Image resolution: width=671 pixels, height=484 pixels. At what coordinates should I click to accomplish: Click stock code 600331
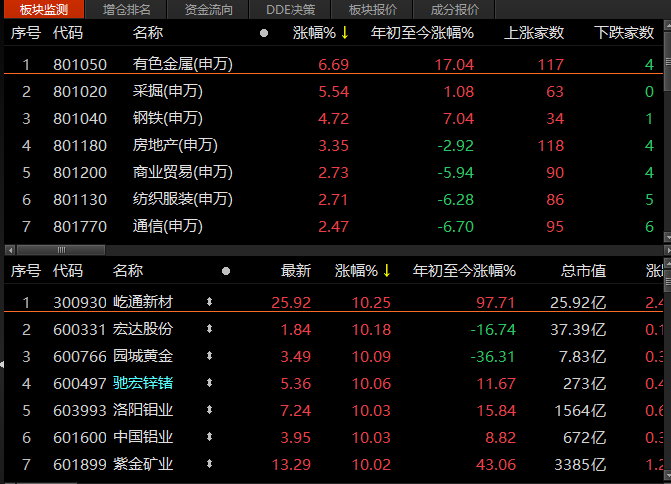pos(80,330)
